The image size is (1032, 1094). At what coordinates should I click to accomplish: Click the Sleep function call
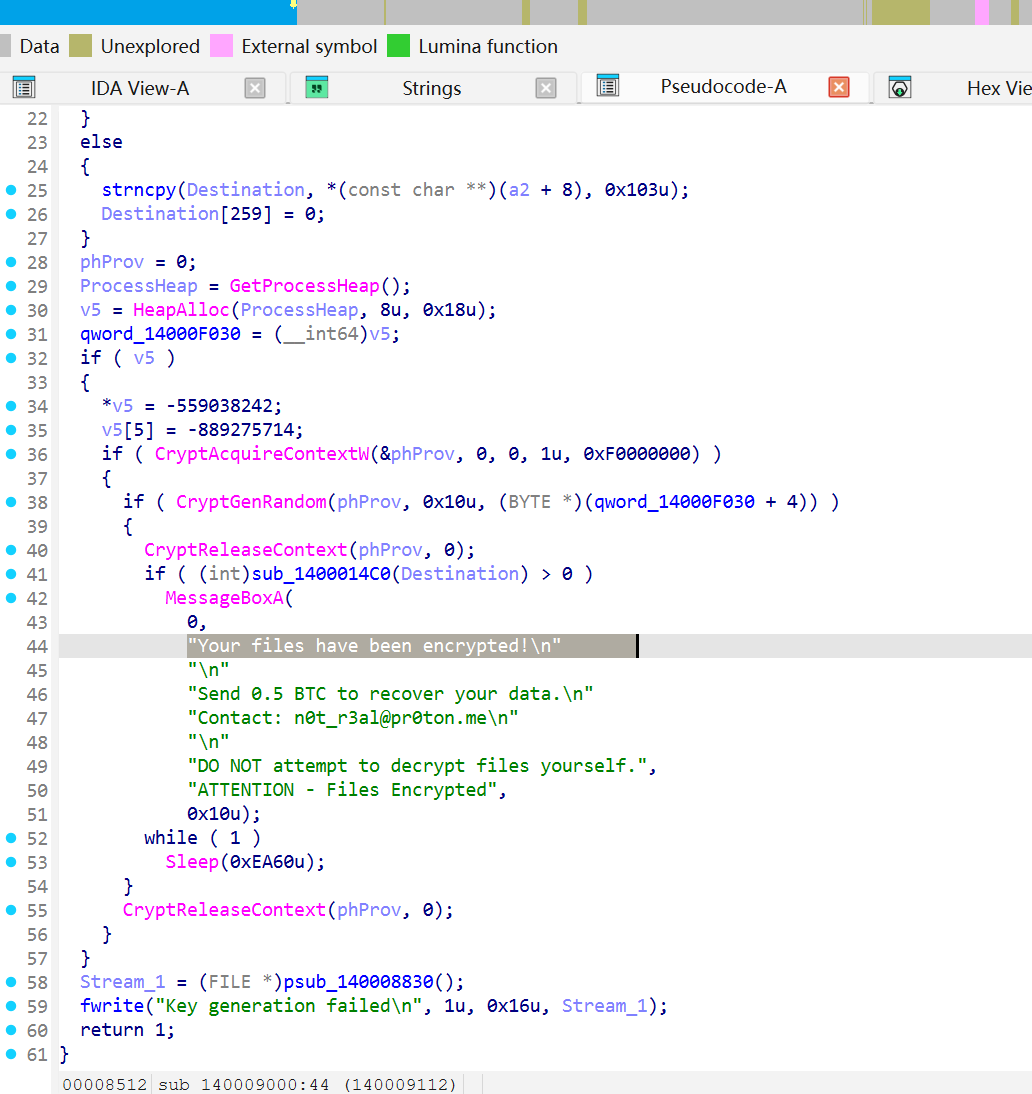pyautogui.click(x=192, y=862)
